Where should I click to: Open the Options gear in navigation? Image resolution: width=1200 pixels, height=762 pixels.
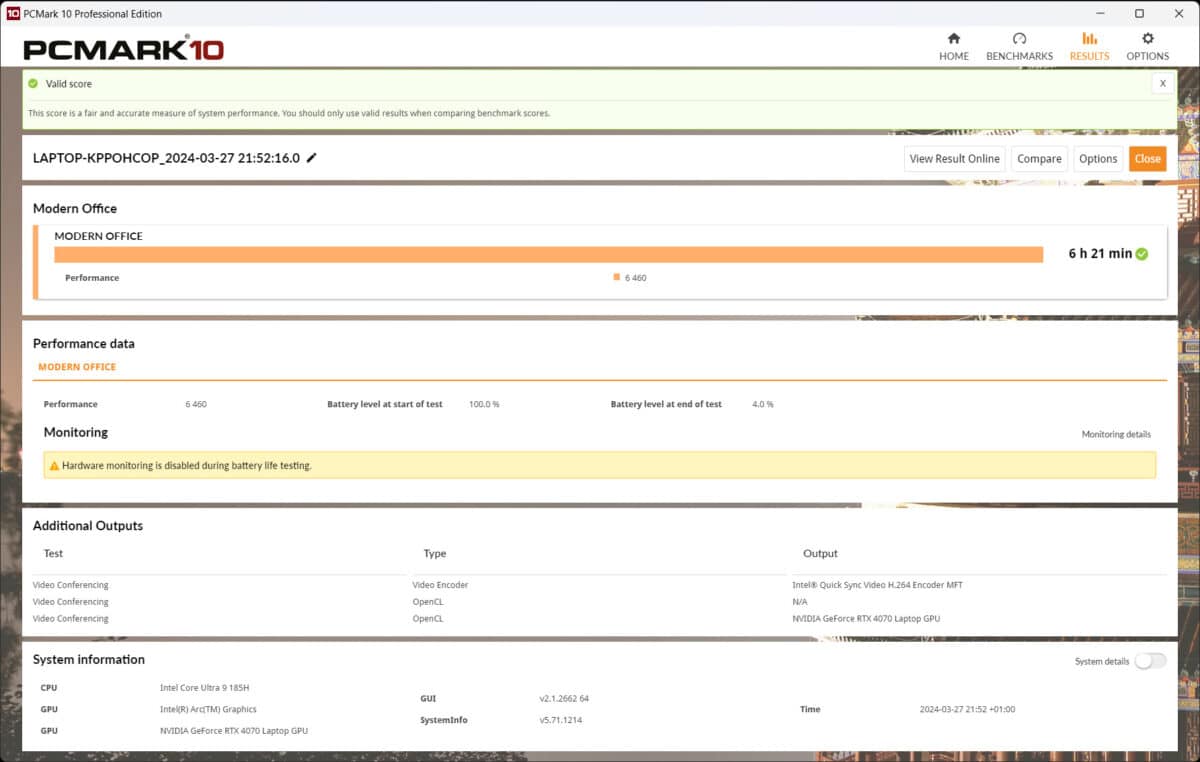1147,46
